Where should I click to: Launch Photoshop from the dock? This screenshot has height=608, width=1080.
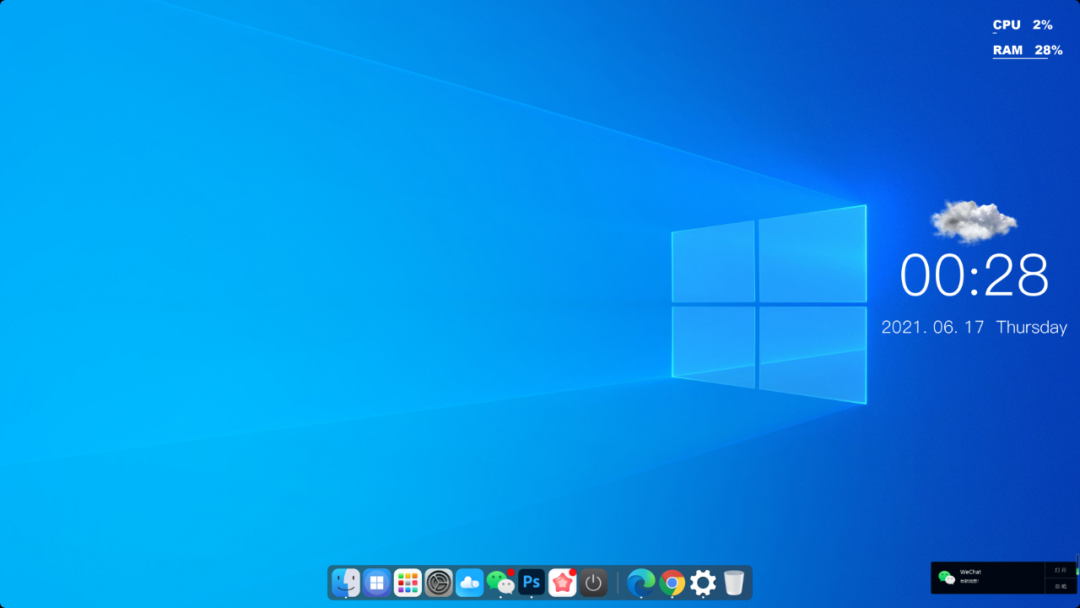tap(531, 582)
